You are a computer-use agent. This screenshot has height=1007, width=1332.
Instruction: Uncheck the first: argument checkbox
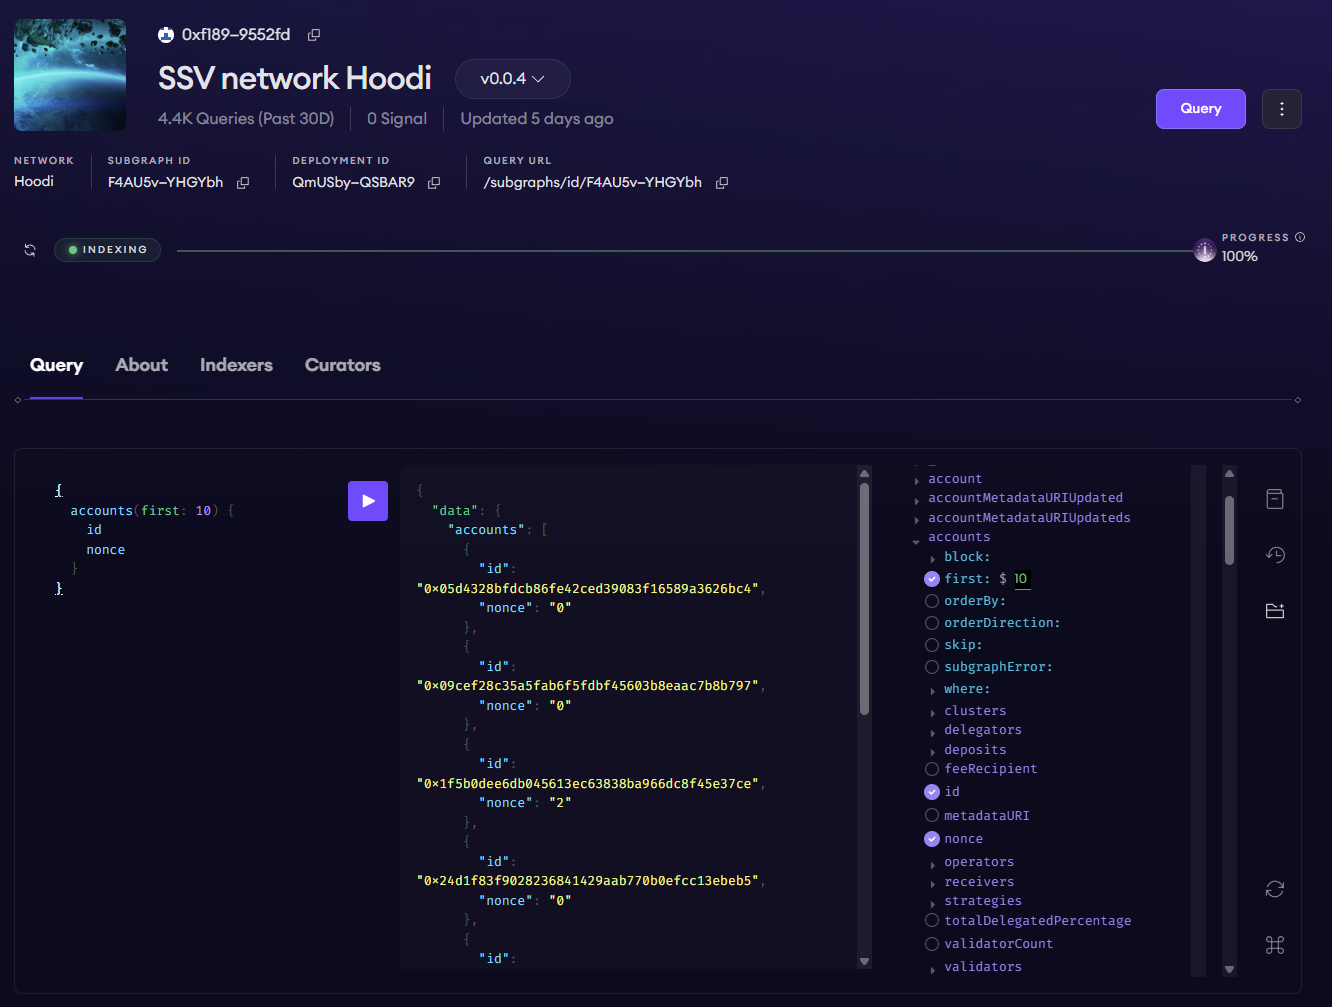click(932, 579)
